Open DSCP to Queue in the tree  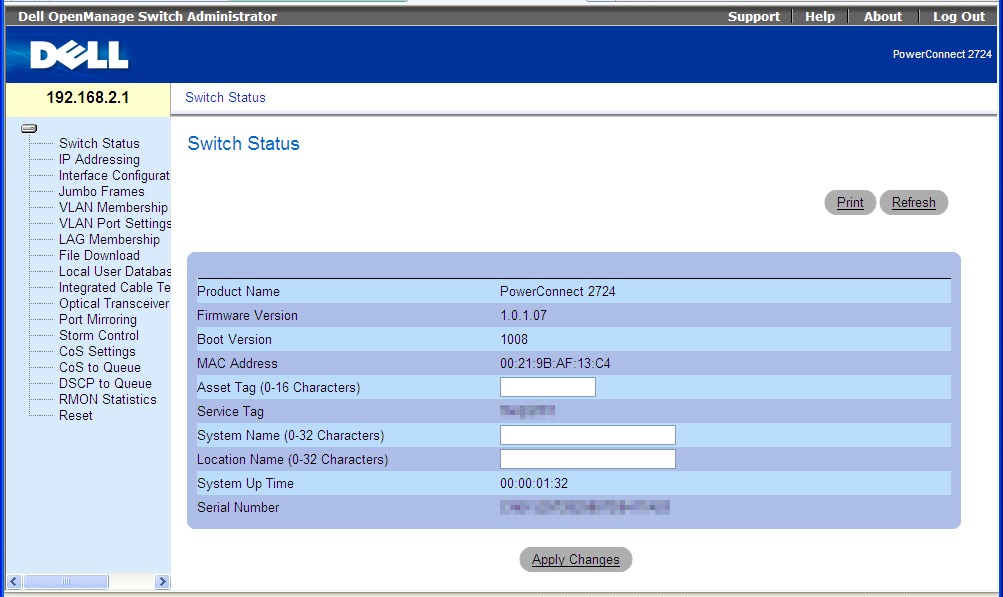click(x=106, y=383)
